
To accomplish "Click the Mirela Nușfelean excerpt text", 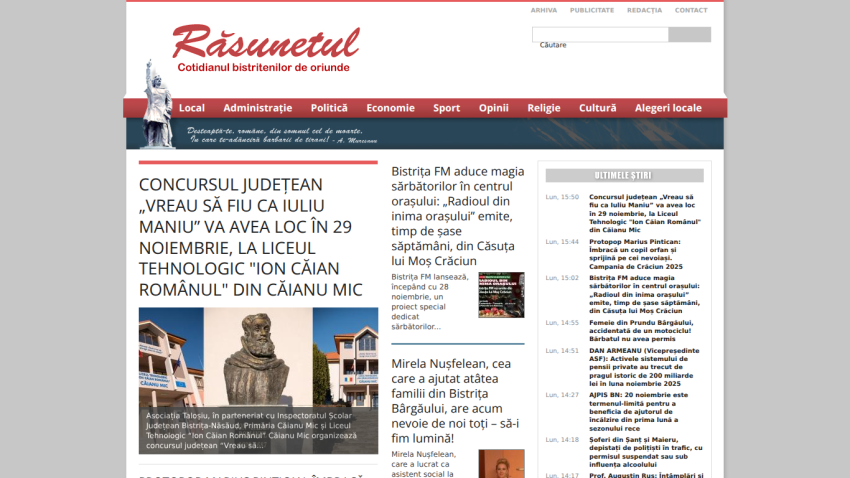I will (x=424, y=464).
